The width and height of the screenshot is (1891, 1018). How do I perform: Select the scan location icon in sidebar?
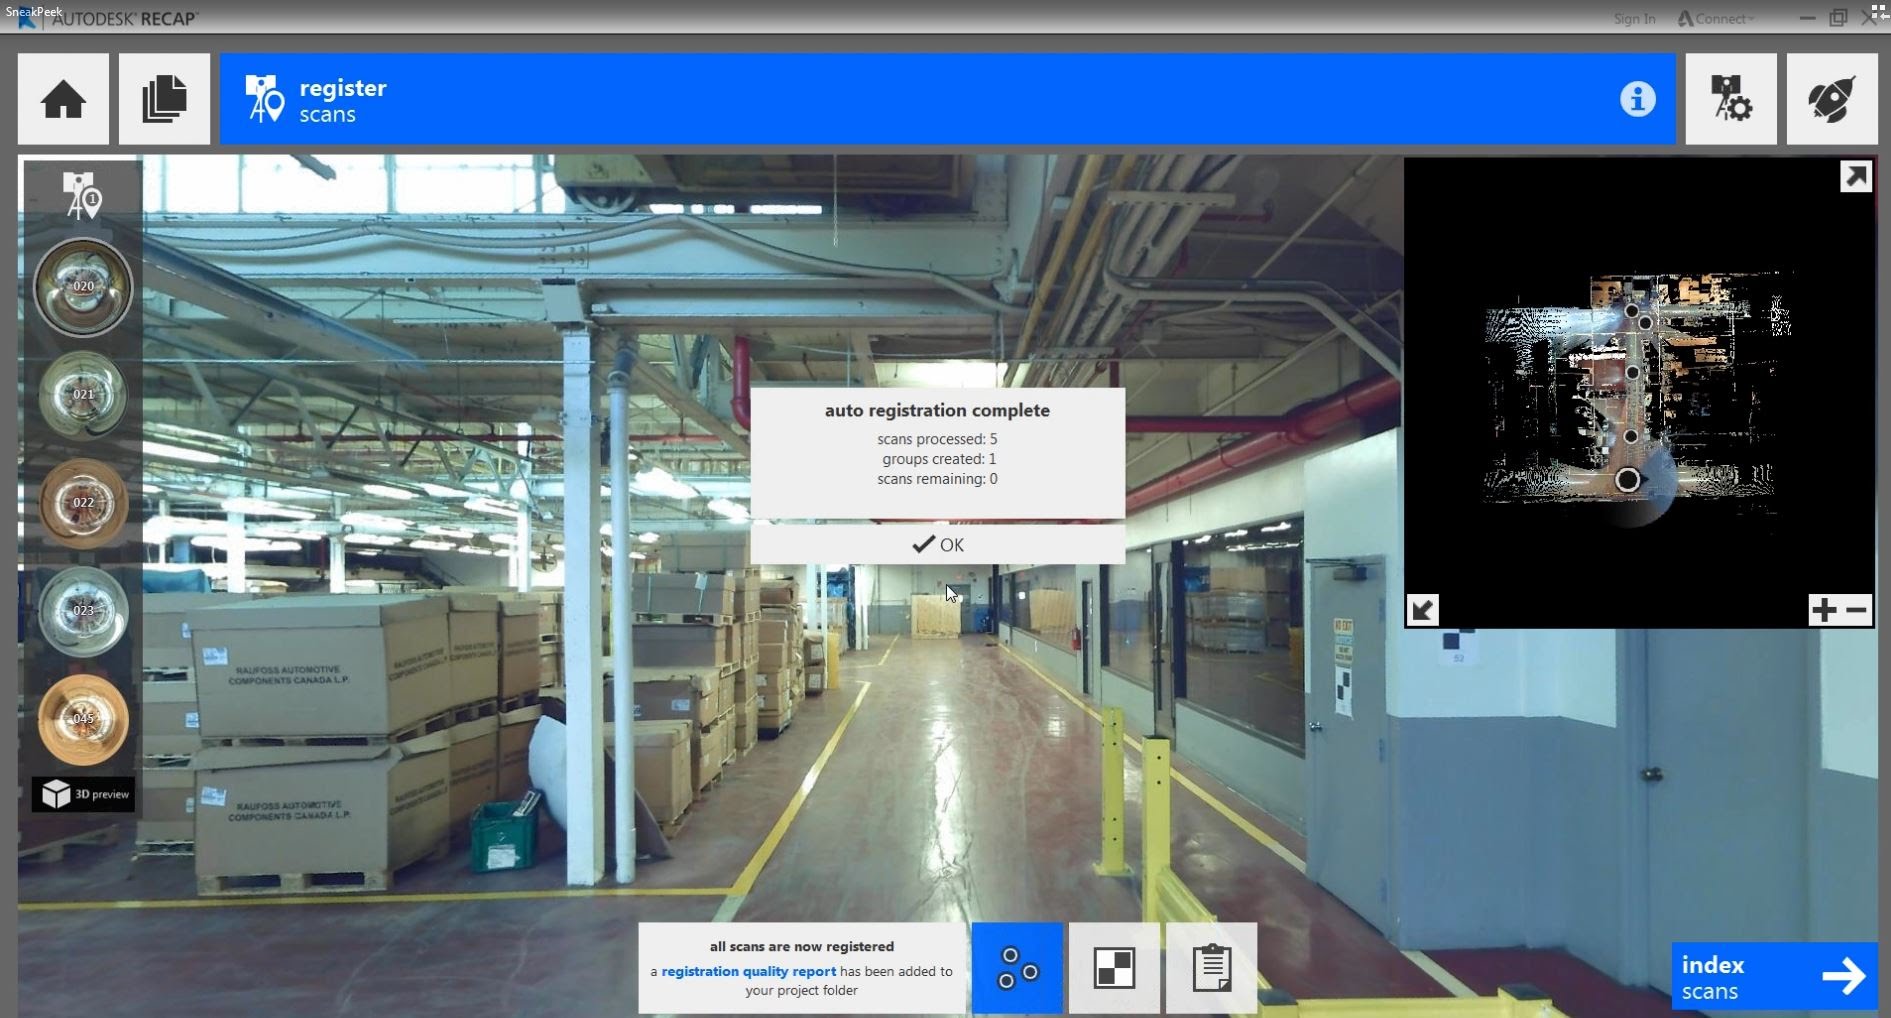click(x=82, y=195)
